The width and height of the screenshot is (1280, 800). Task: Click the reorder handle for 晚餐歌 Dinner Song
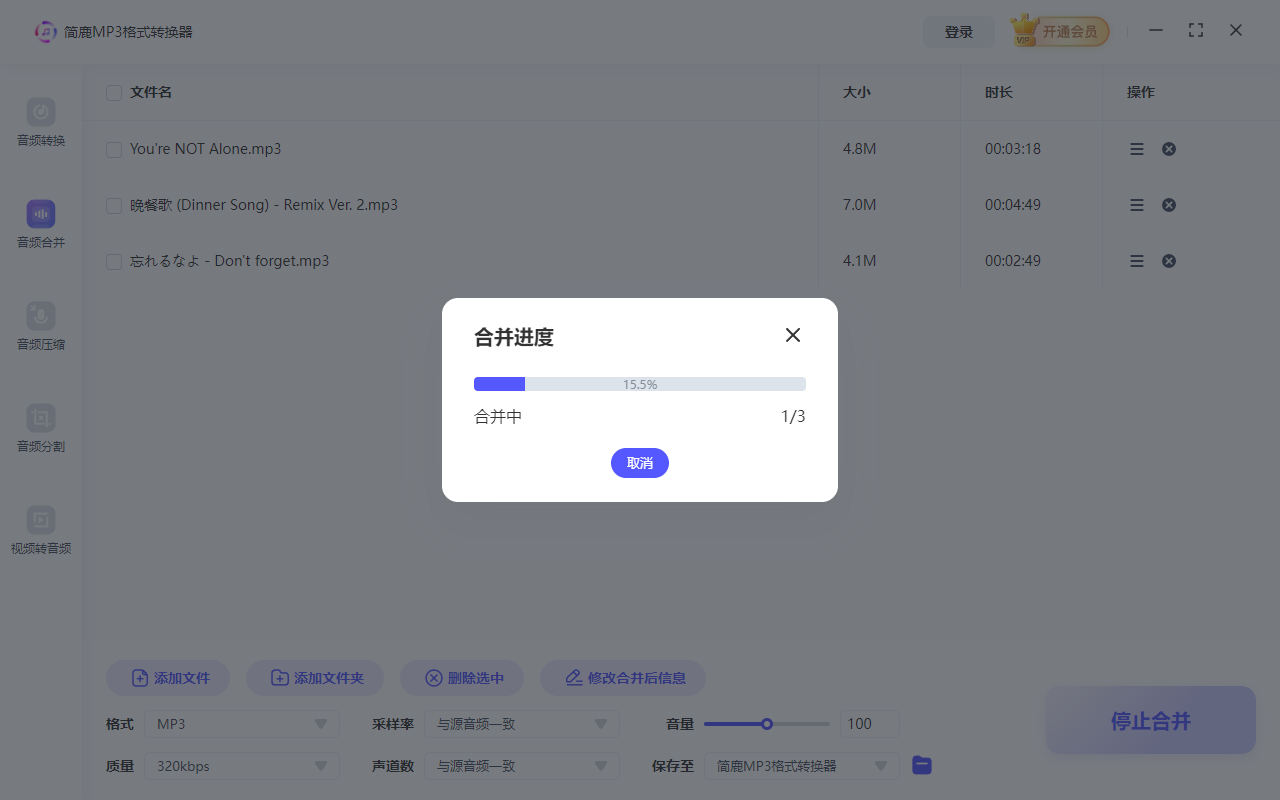tap(1137, 205)
